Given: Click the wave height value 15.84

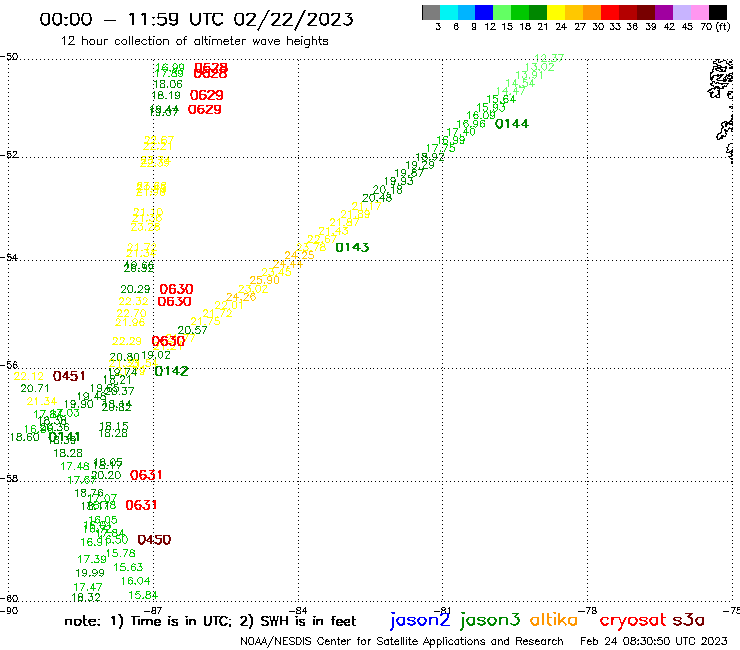Looking at the screenshot, I should pos(143,595).
